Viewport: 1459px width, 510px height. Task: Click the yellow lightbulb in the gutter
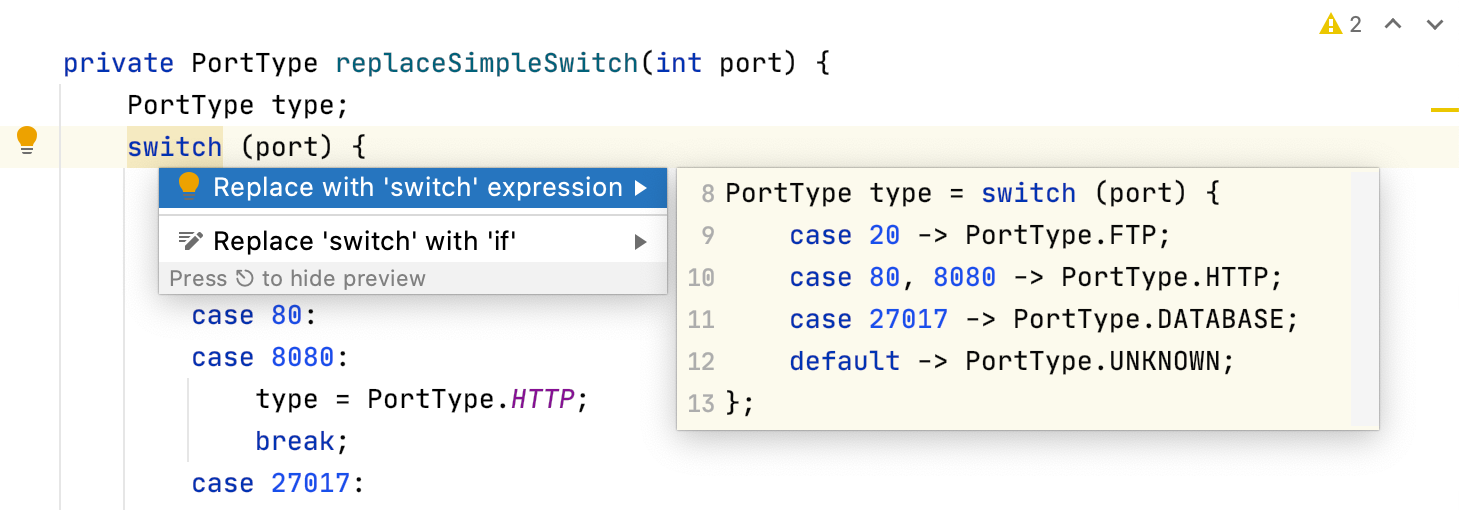[28, 142]
